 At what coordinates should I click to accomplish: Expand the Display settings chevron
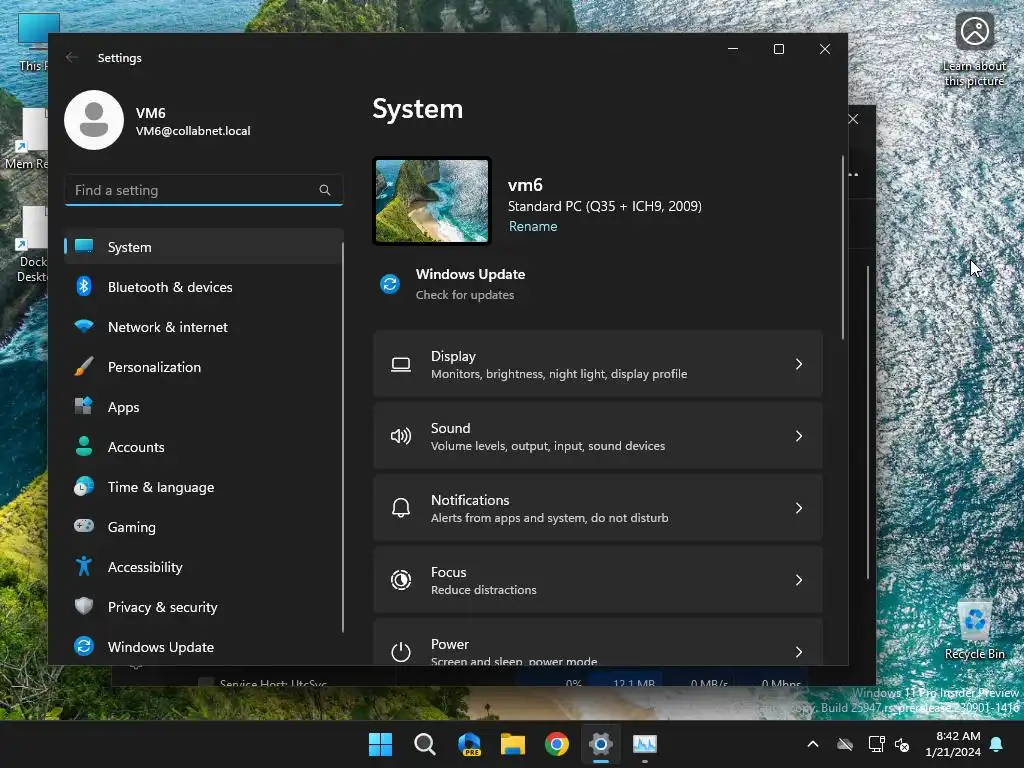[x=799, y=364]
